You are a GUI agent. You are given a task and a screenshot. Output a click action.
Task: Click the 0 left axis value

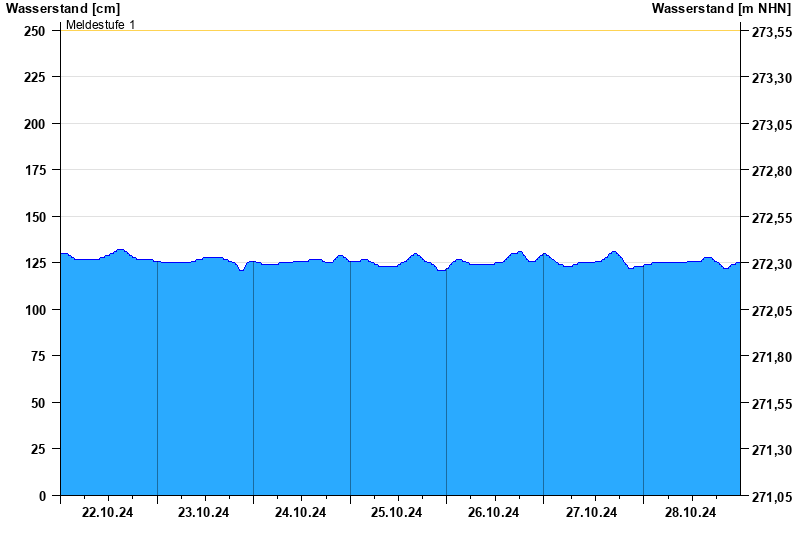(x=42, y=496)
